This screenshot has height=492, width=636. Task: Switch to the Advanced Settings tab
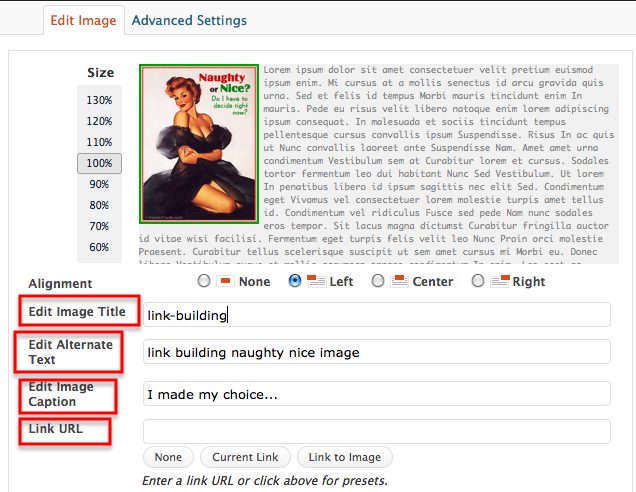click(189, 20)
